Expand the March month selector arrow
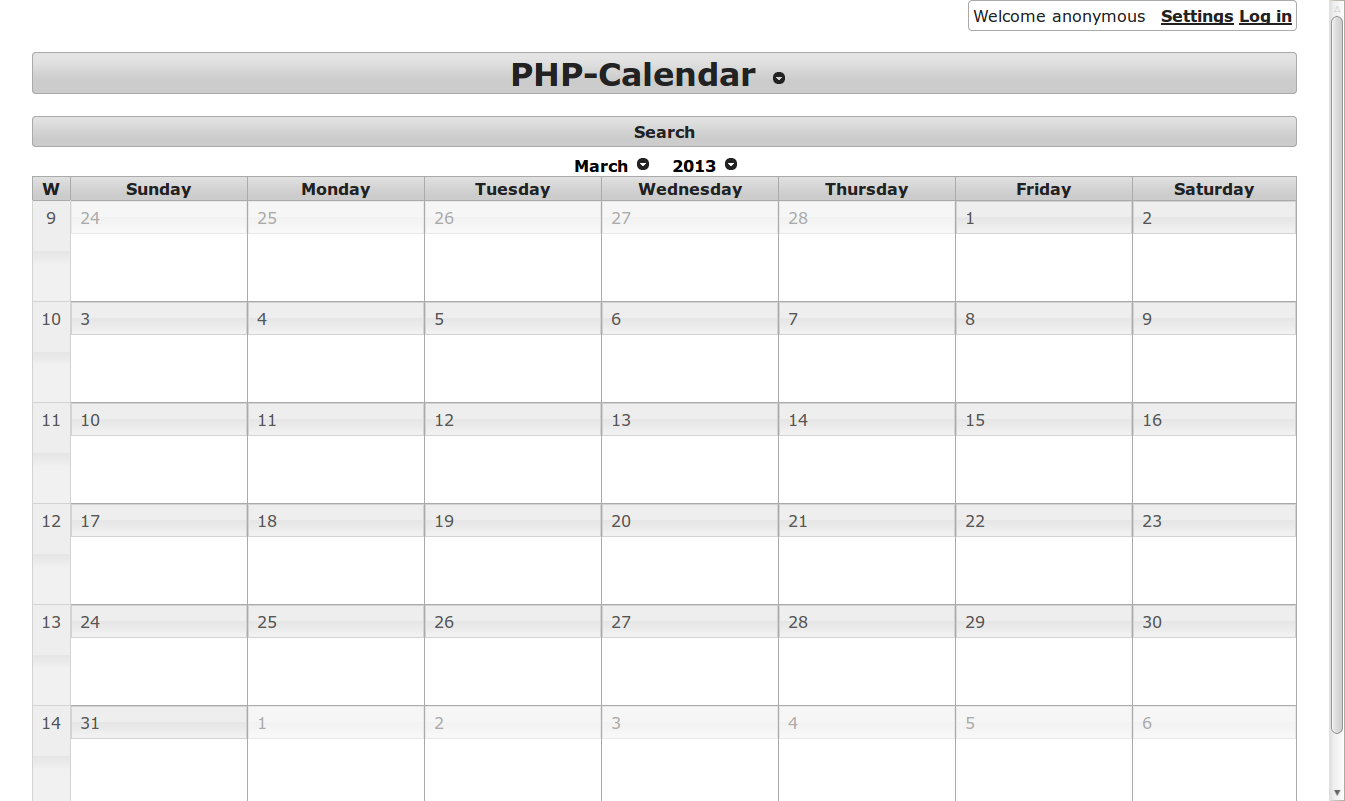Screen dimensions: 1345x801 pyautogui.click(x=642, y=164)
